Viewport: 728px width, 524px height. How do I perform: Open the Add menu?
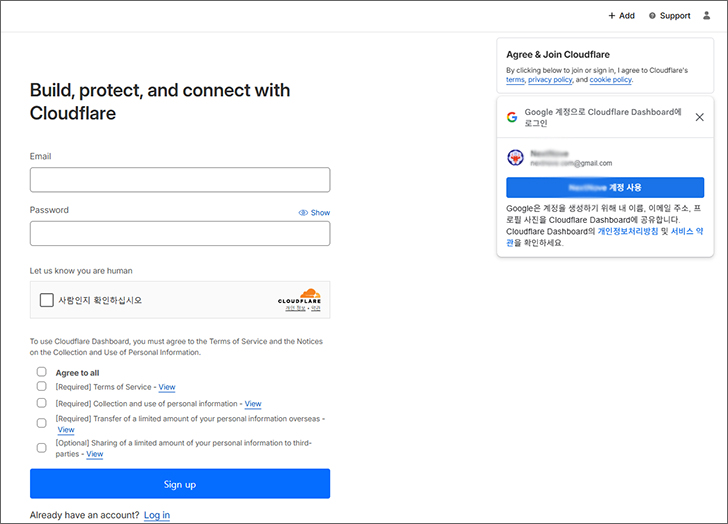[621, 16]
